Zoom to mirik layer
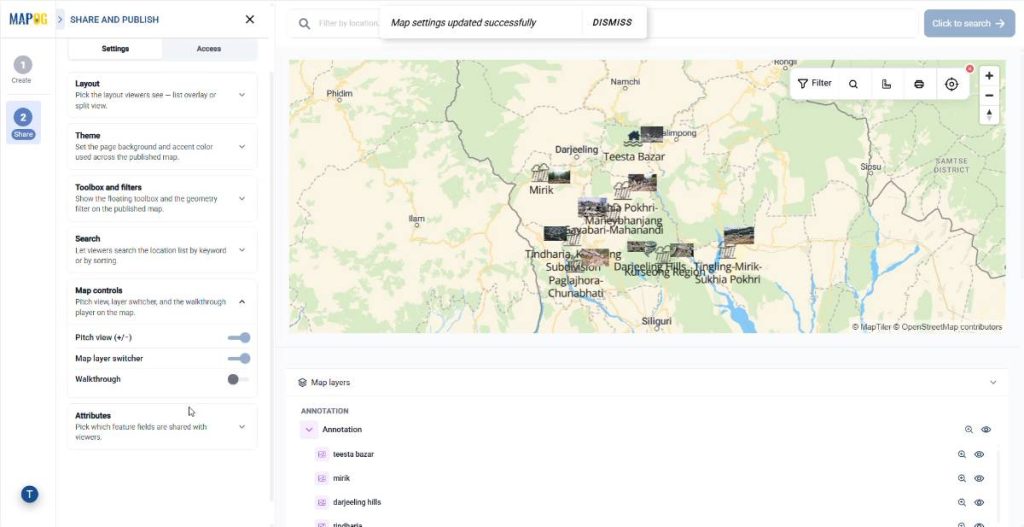The height and width of the screenshot is (527, 1024). (x=961, y=479)
